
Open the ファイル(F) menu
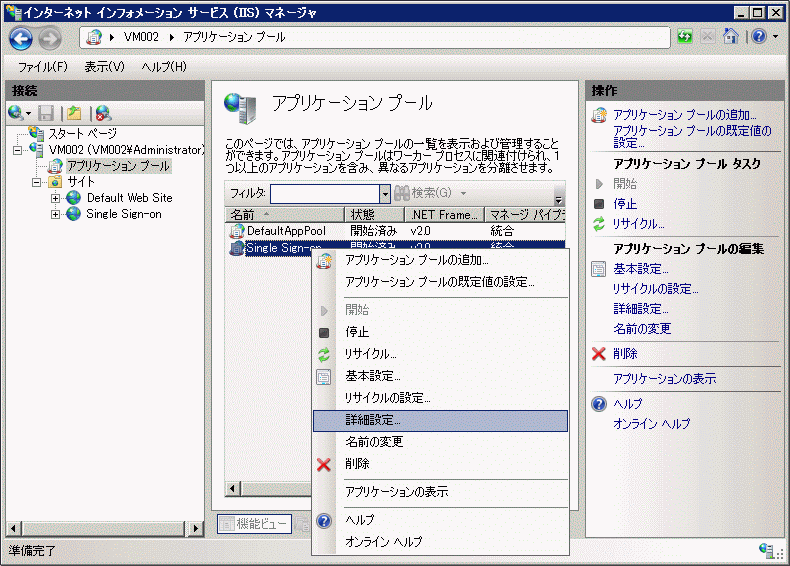coord(43,67)
